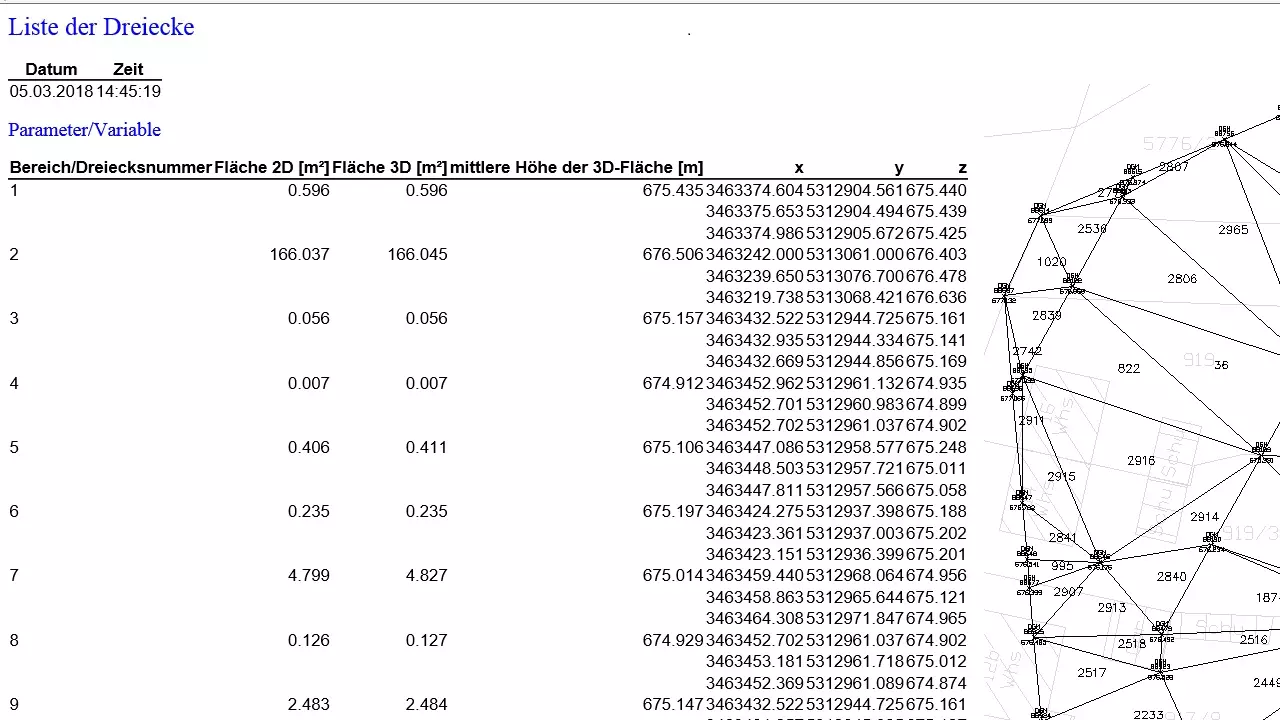Pick triangle 822 in the triangulation map
The width and height of the screenshot is (1280, 720).
click(x=1129, y=369)
